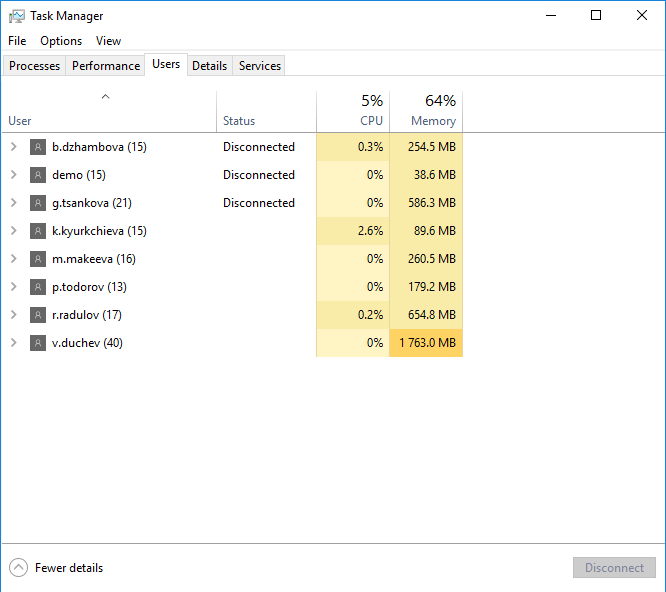Switch to the Processes tab
The height and width of the screenshot is (592, 666).
[x=34, y=66]
